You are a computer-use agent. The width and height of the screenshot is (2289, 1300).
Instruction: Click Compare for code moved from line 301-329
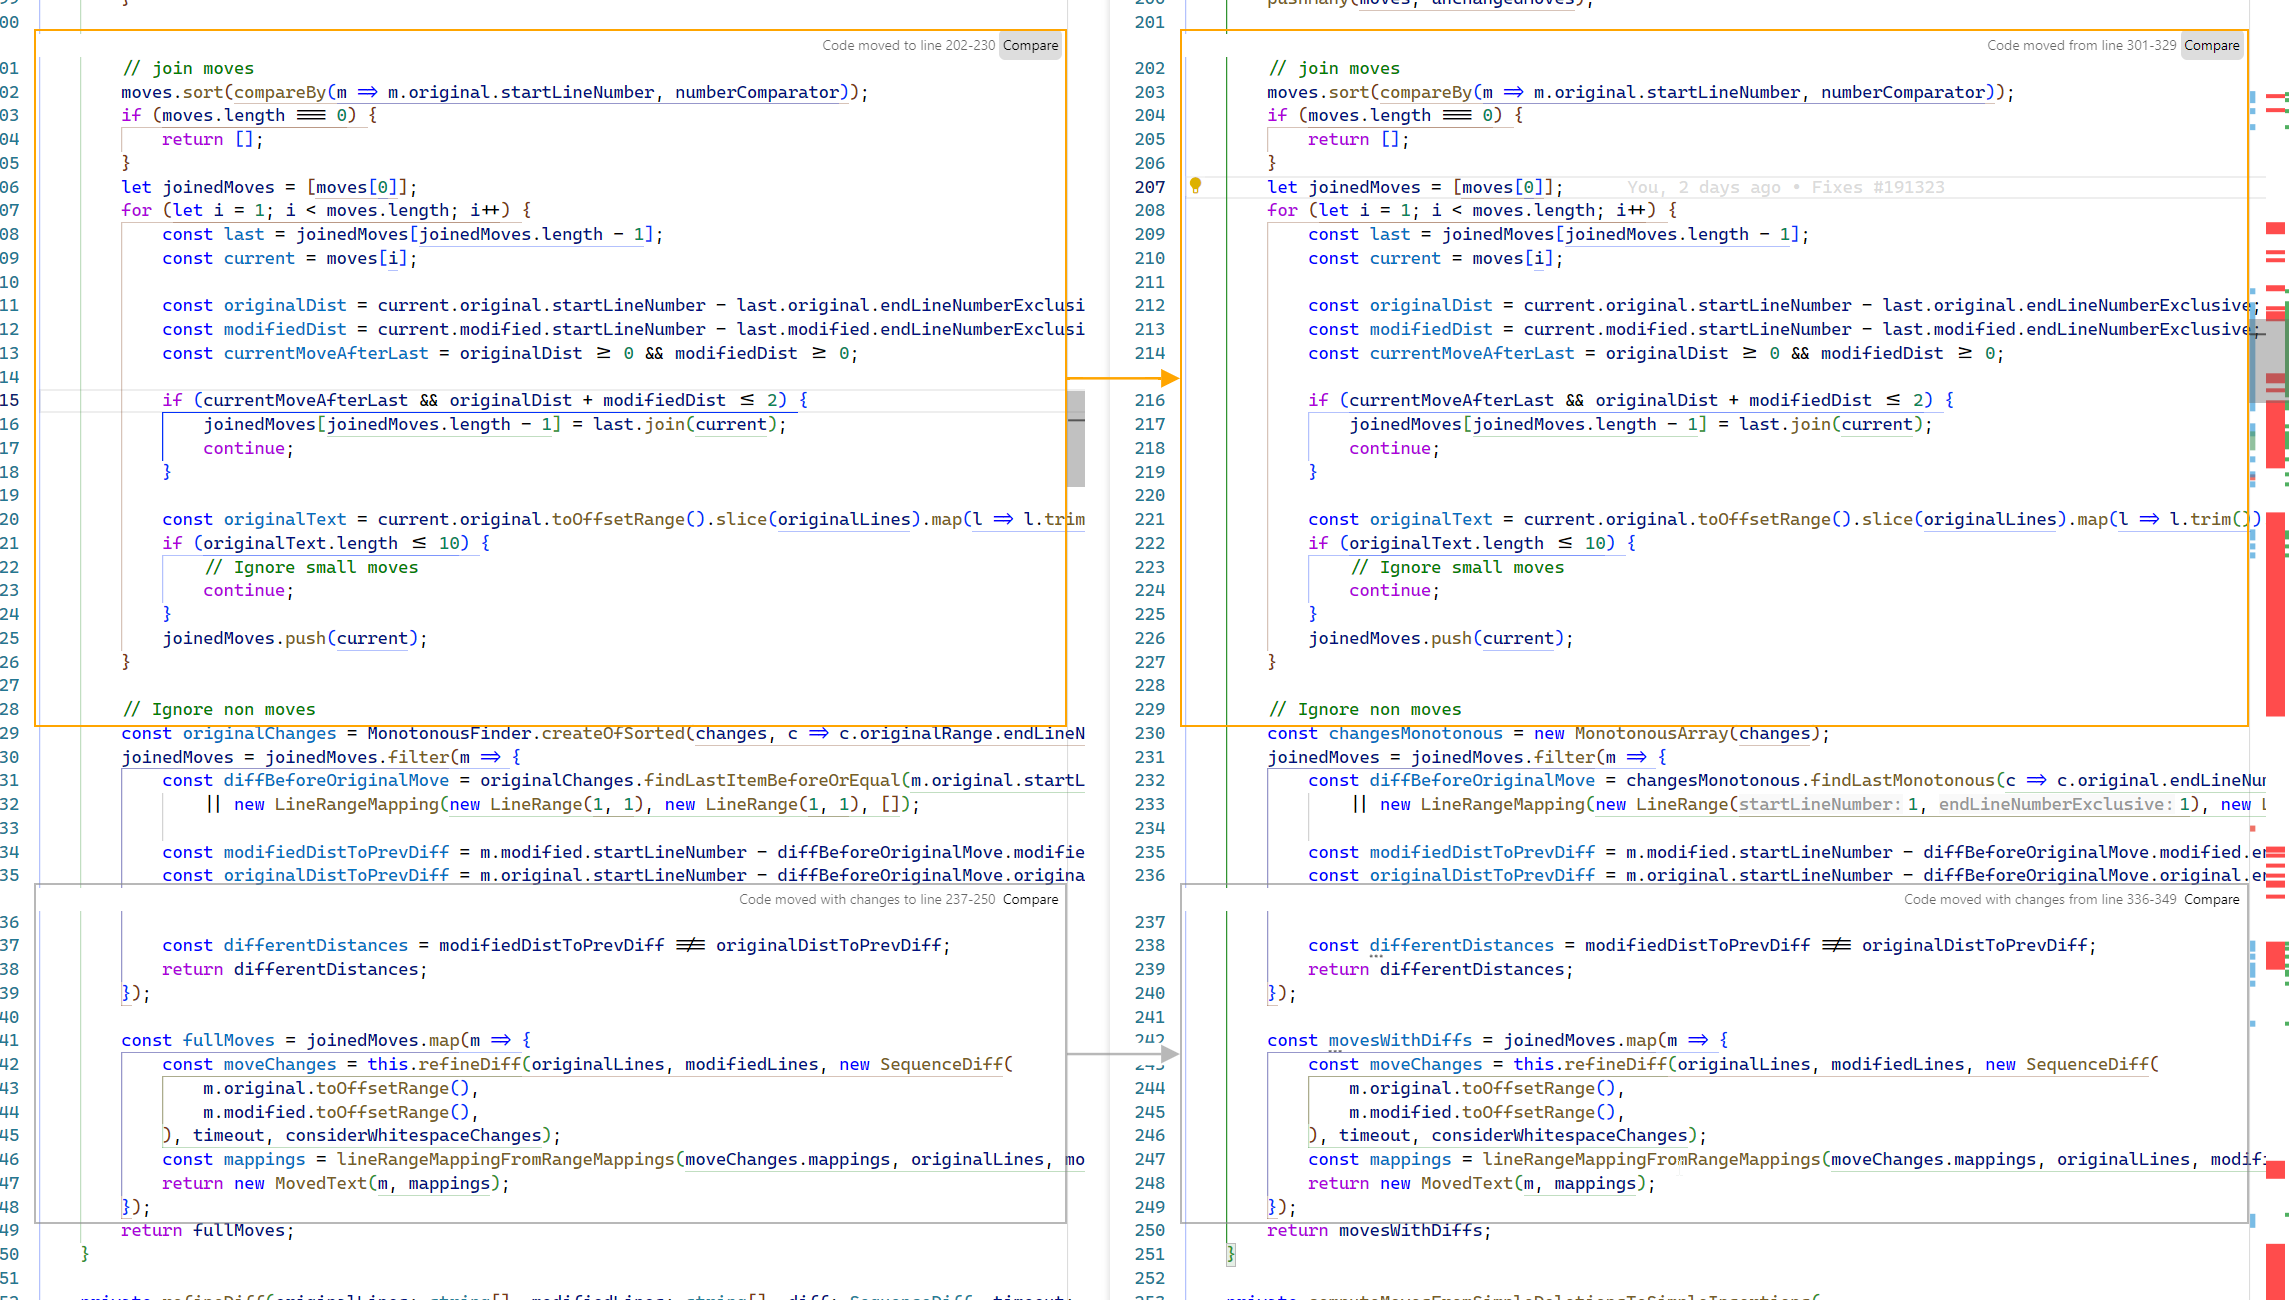(2212, 45)
